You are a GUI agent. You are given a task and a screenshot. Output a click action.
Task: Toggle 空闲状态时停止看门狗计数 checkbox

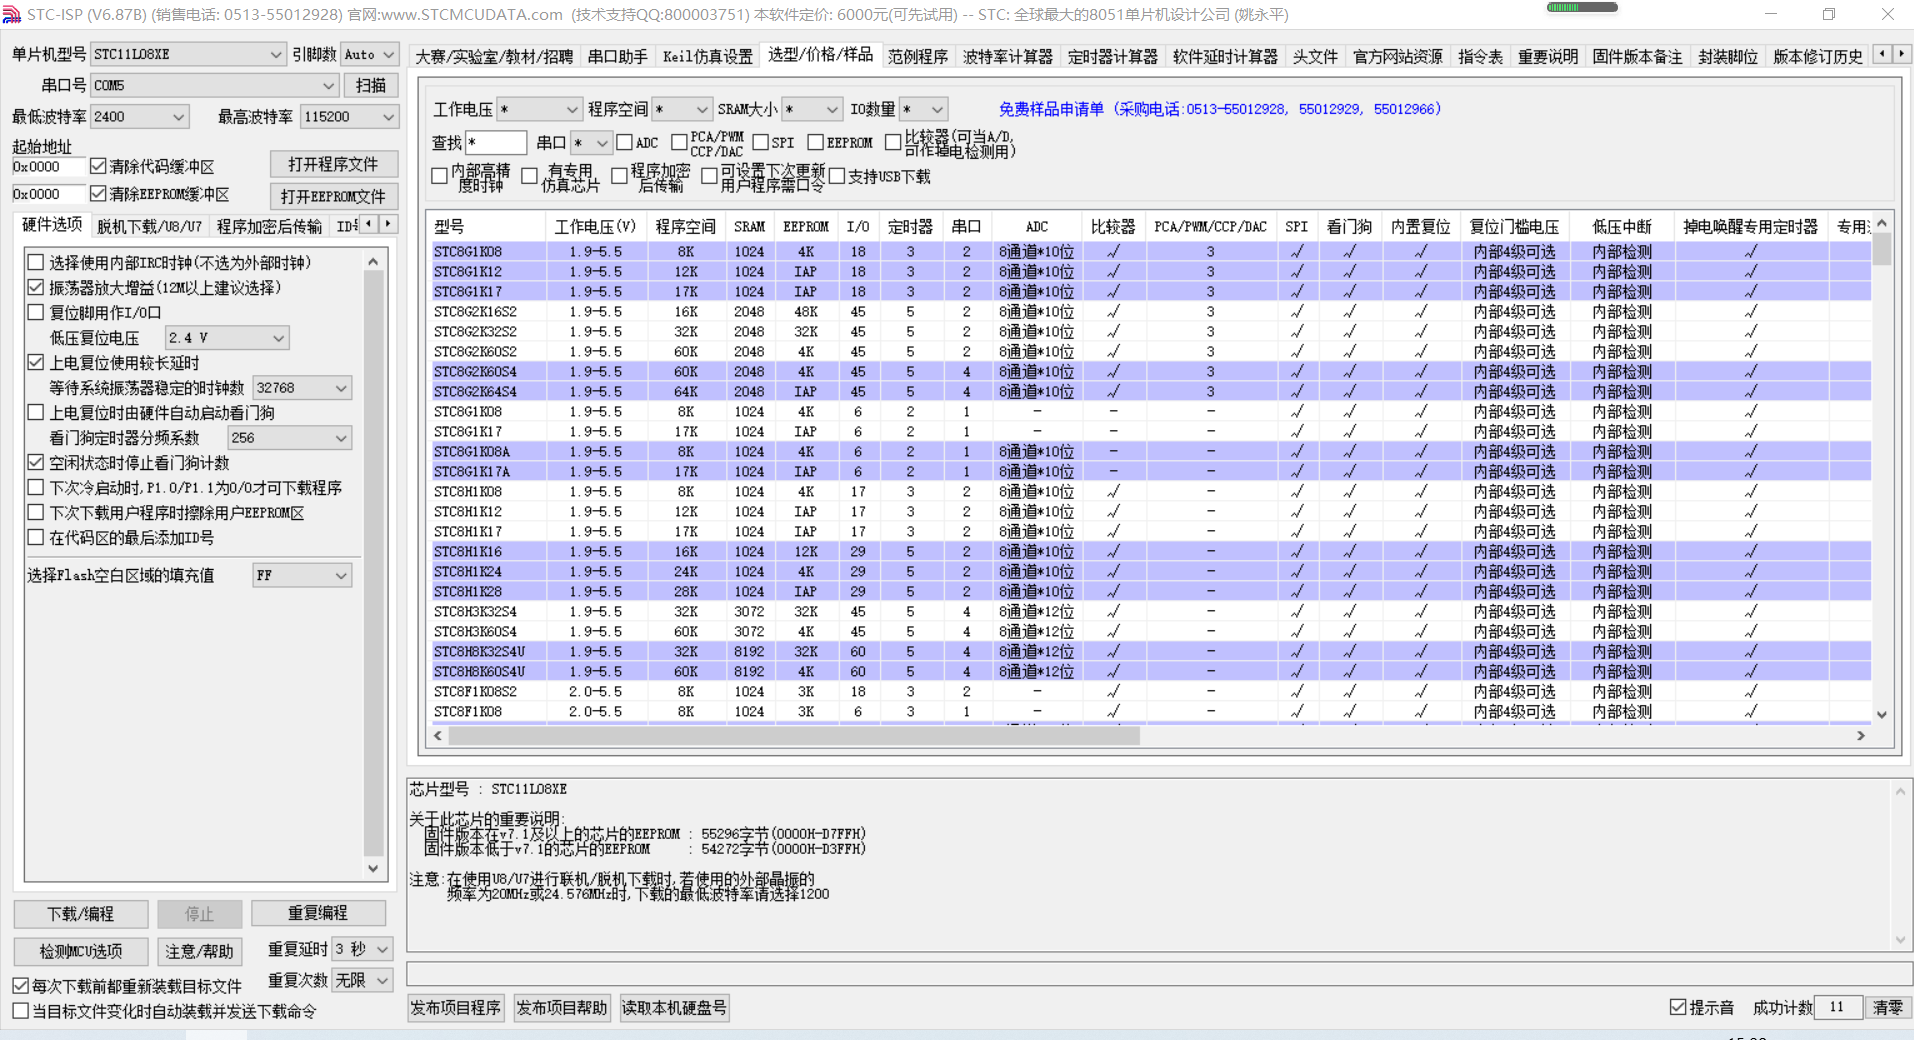36,462
